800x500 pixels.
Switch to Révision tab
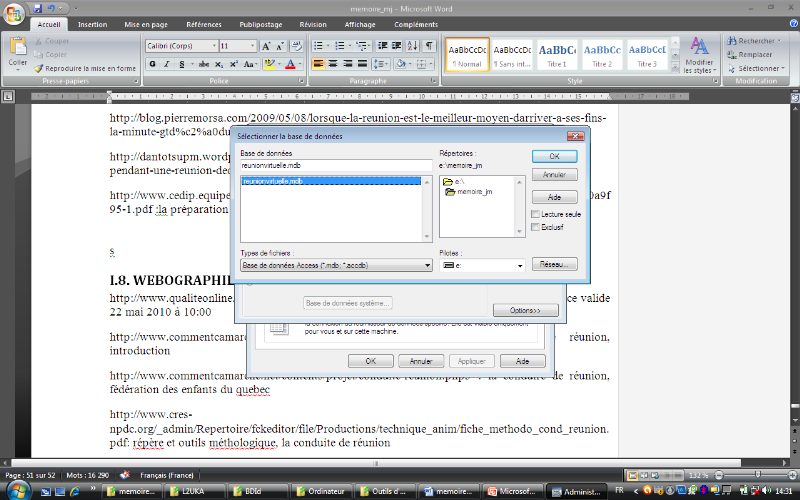[313, 24]
